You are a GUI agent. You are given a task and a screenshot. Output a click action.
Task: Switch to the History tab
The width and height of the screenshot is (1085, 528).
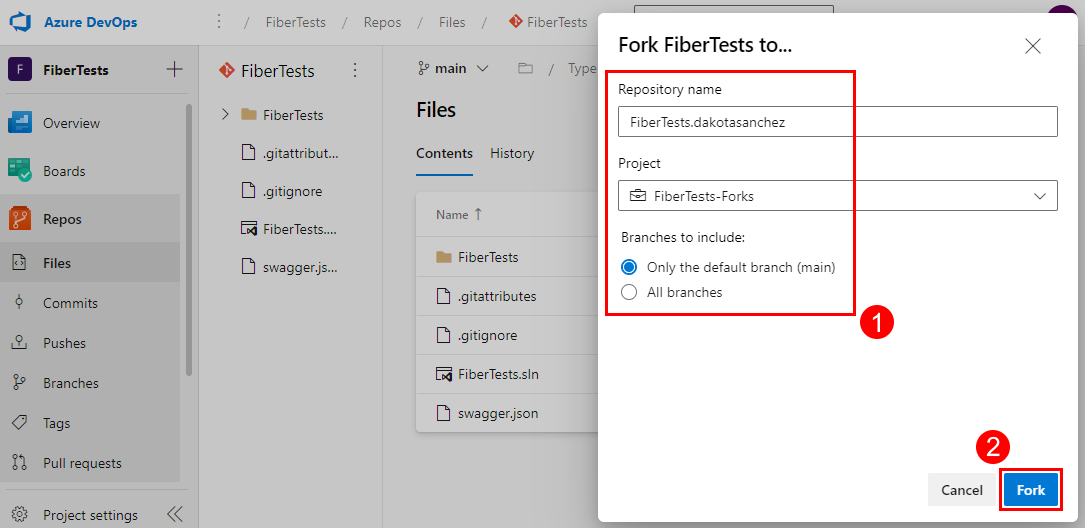tap(512, 153)
